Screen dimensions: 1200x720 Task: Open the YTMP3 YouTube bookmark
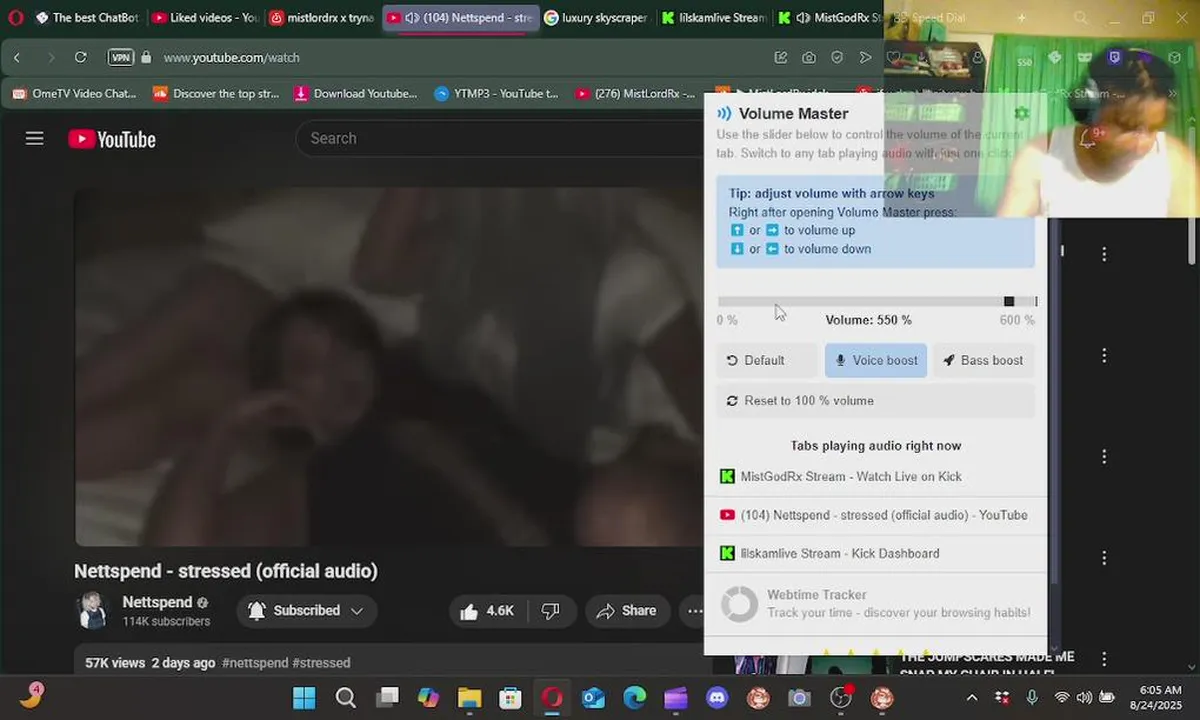pos(497,94)
